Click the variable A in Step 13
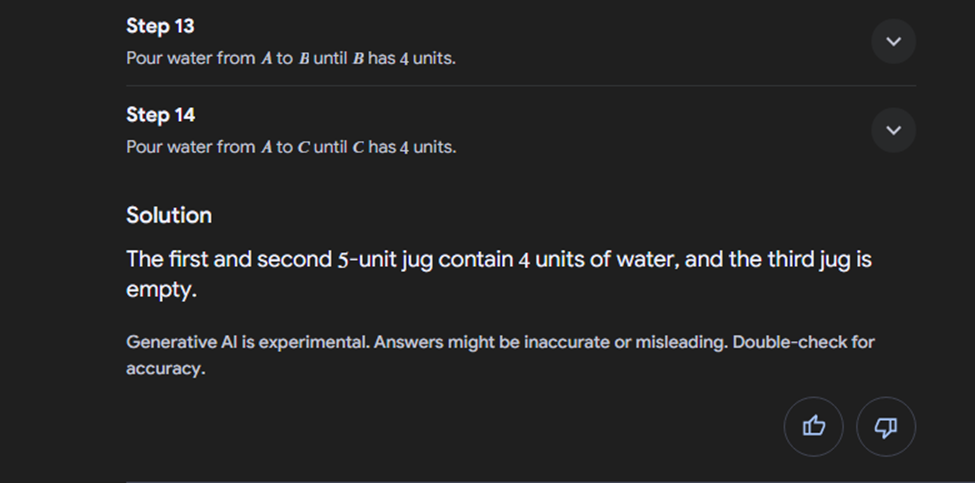 tap(266, 58)
